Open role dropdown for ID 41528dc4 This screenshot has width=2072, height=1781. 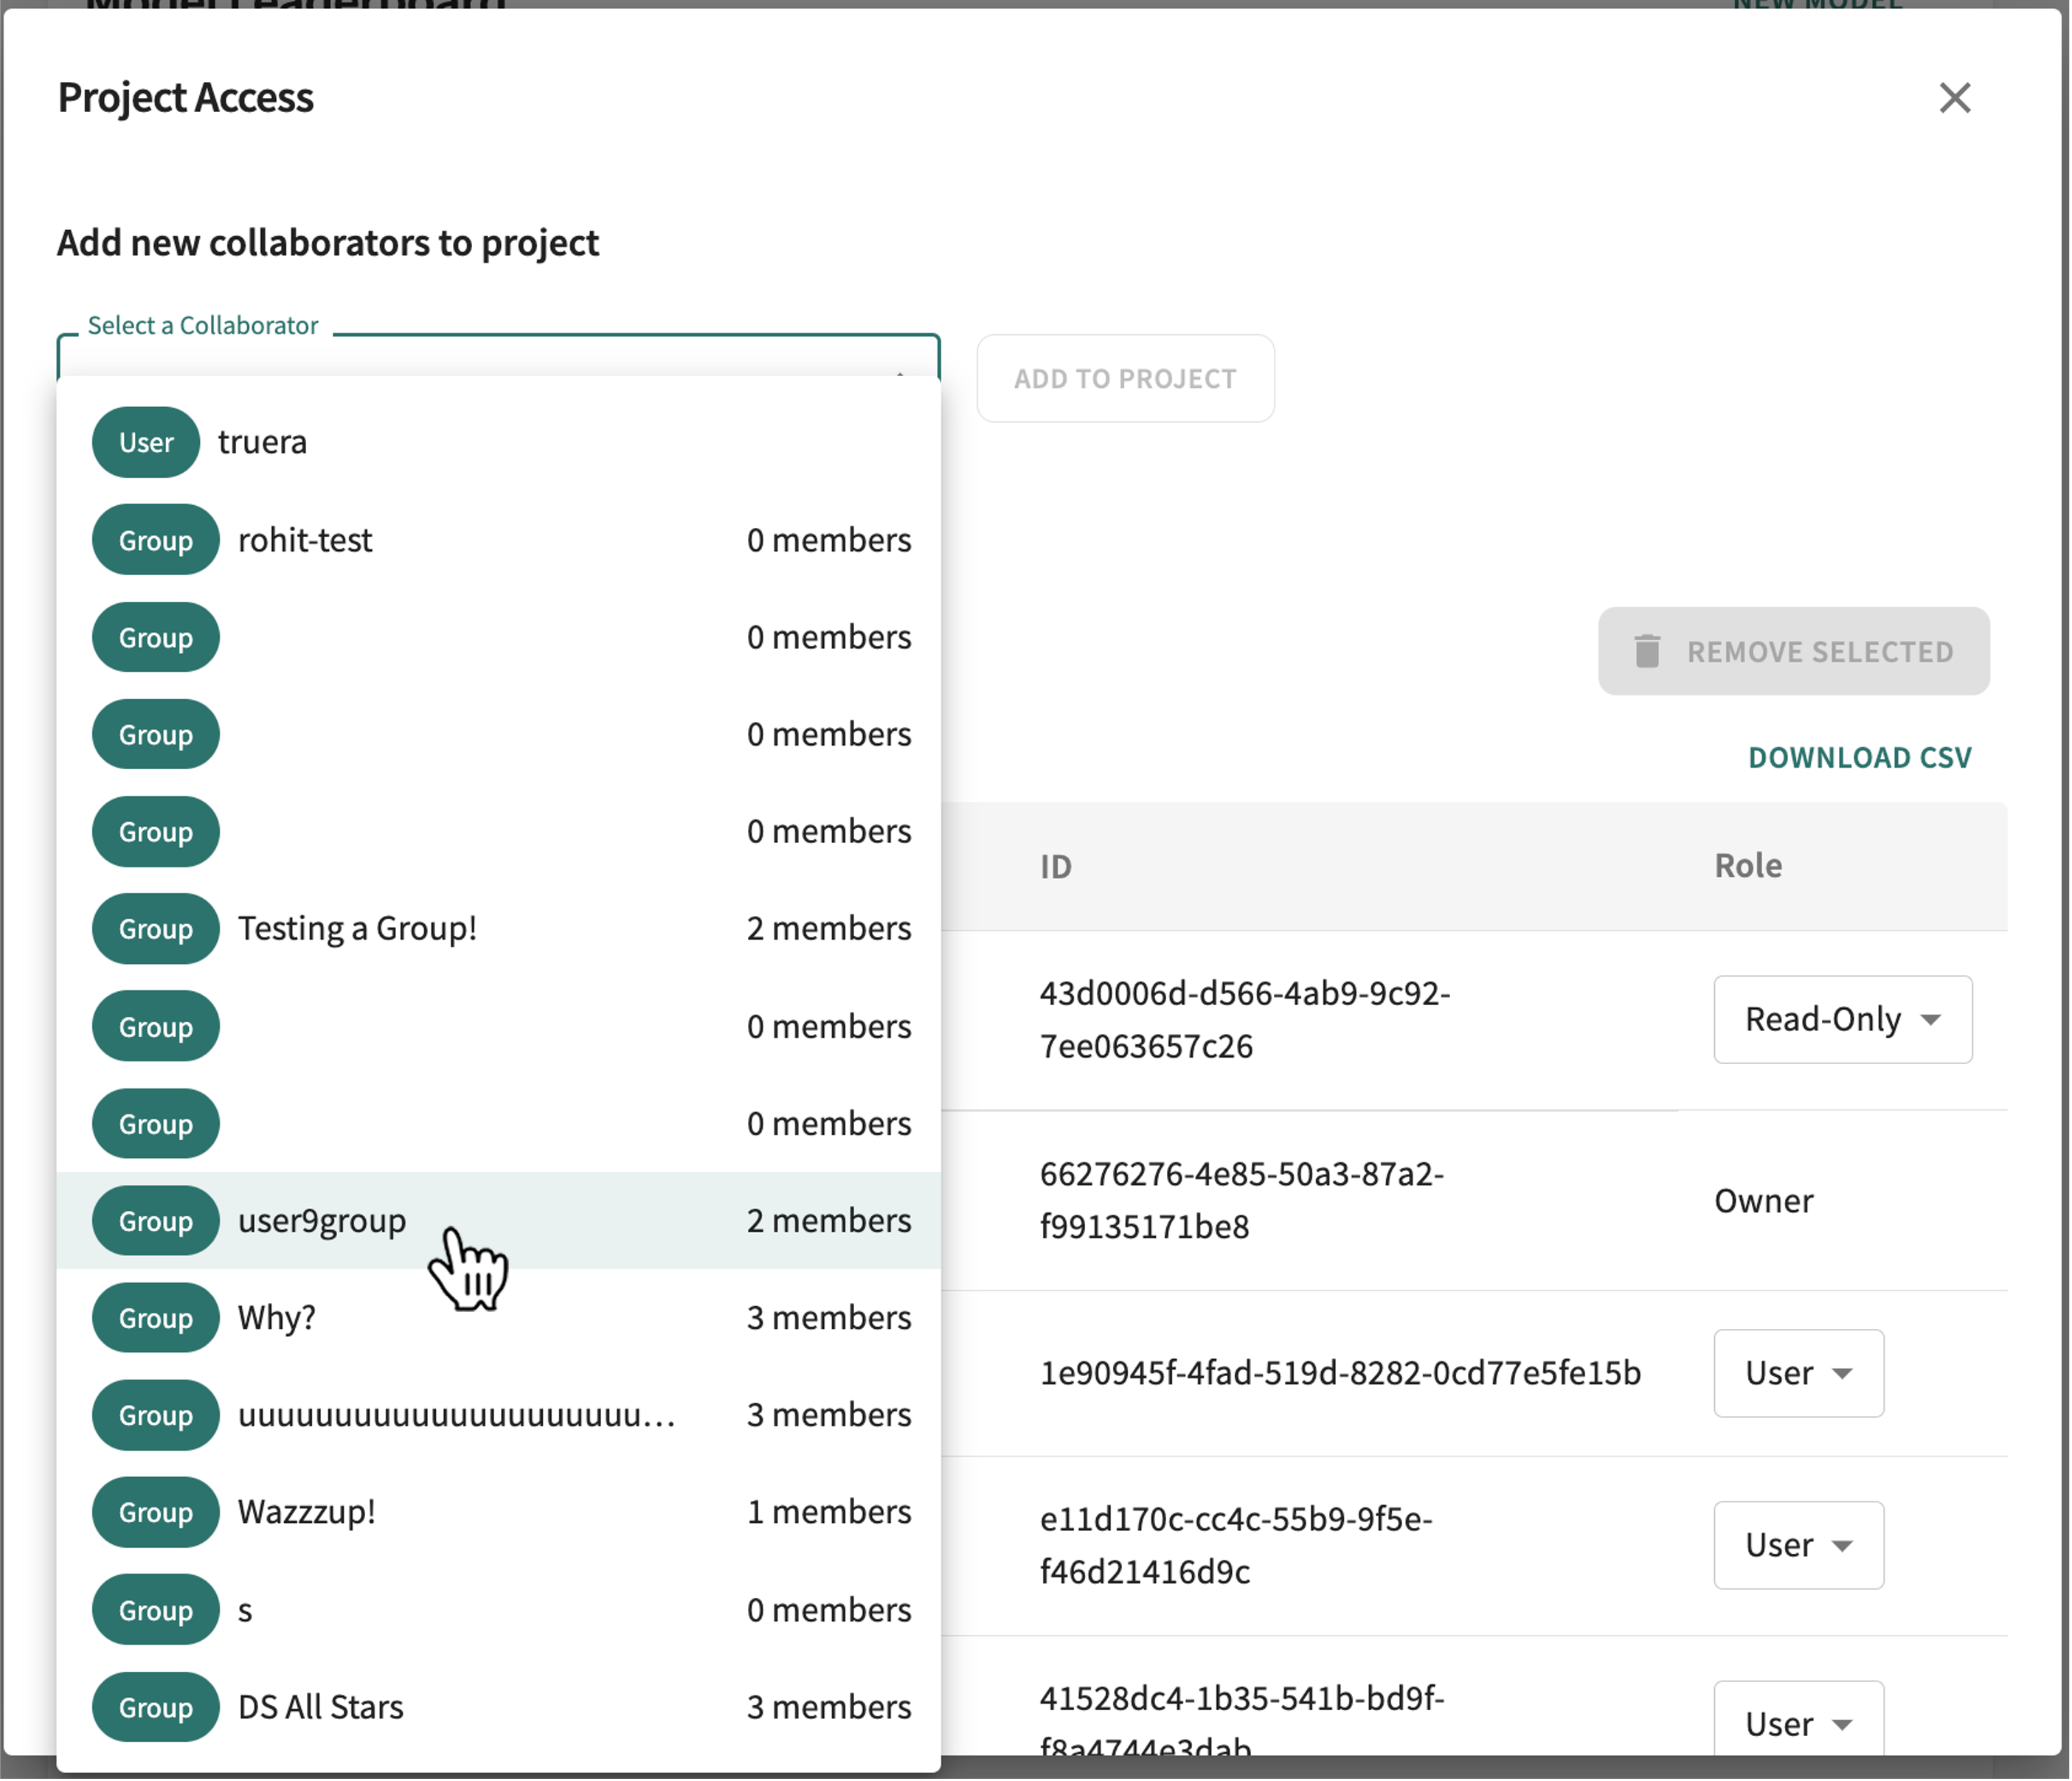pos(1798,1720)
